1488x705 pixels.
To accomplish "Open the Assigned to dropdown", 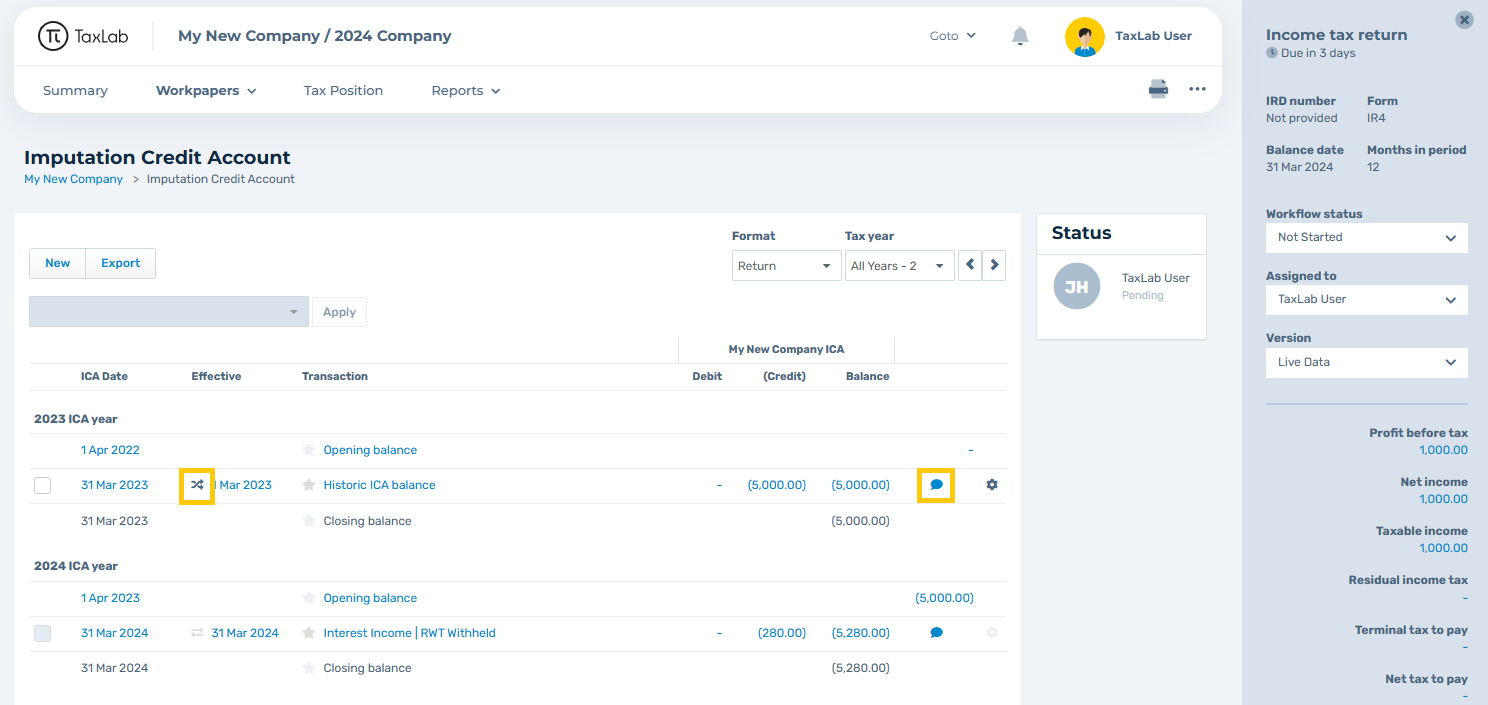I will click(1366, 299).
